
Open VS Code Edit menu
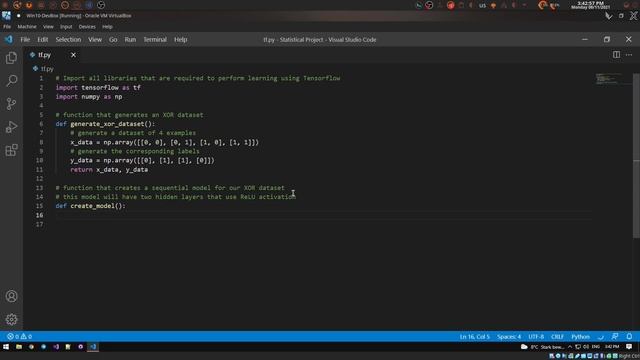42,40
